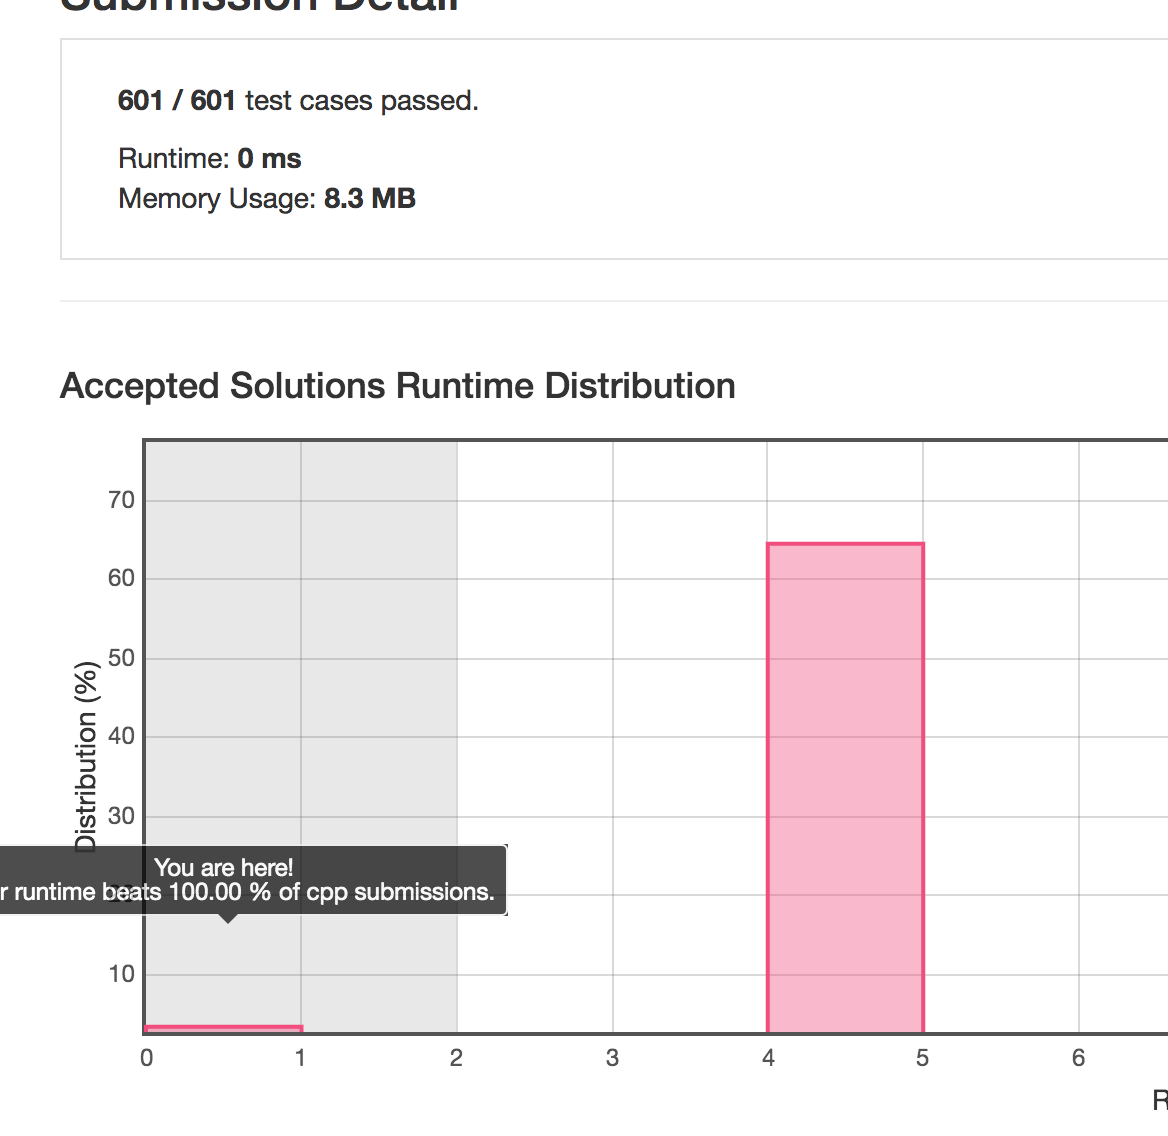Click the x-axis label 6
1168x1136 pixels.
pyautogui.click(x=1078, y=1058)
